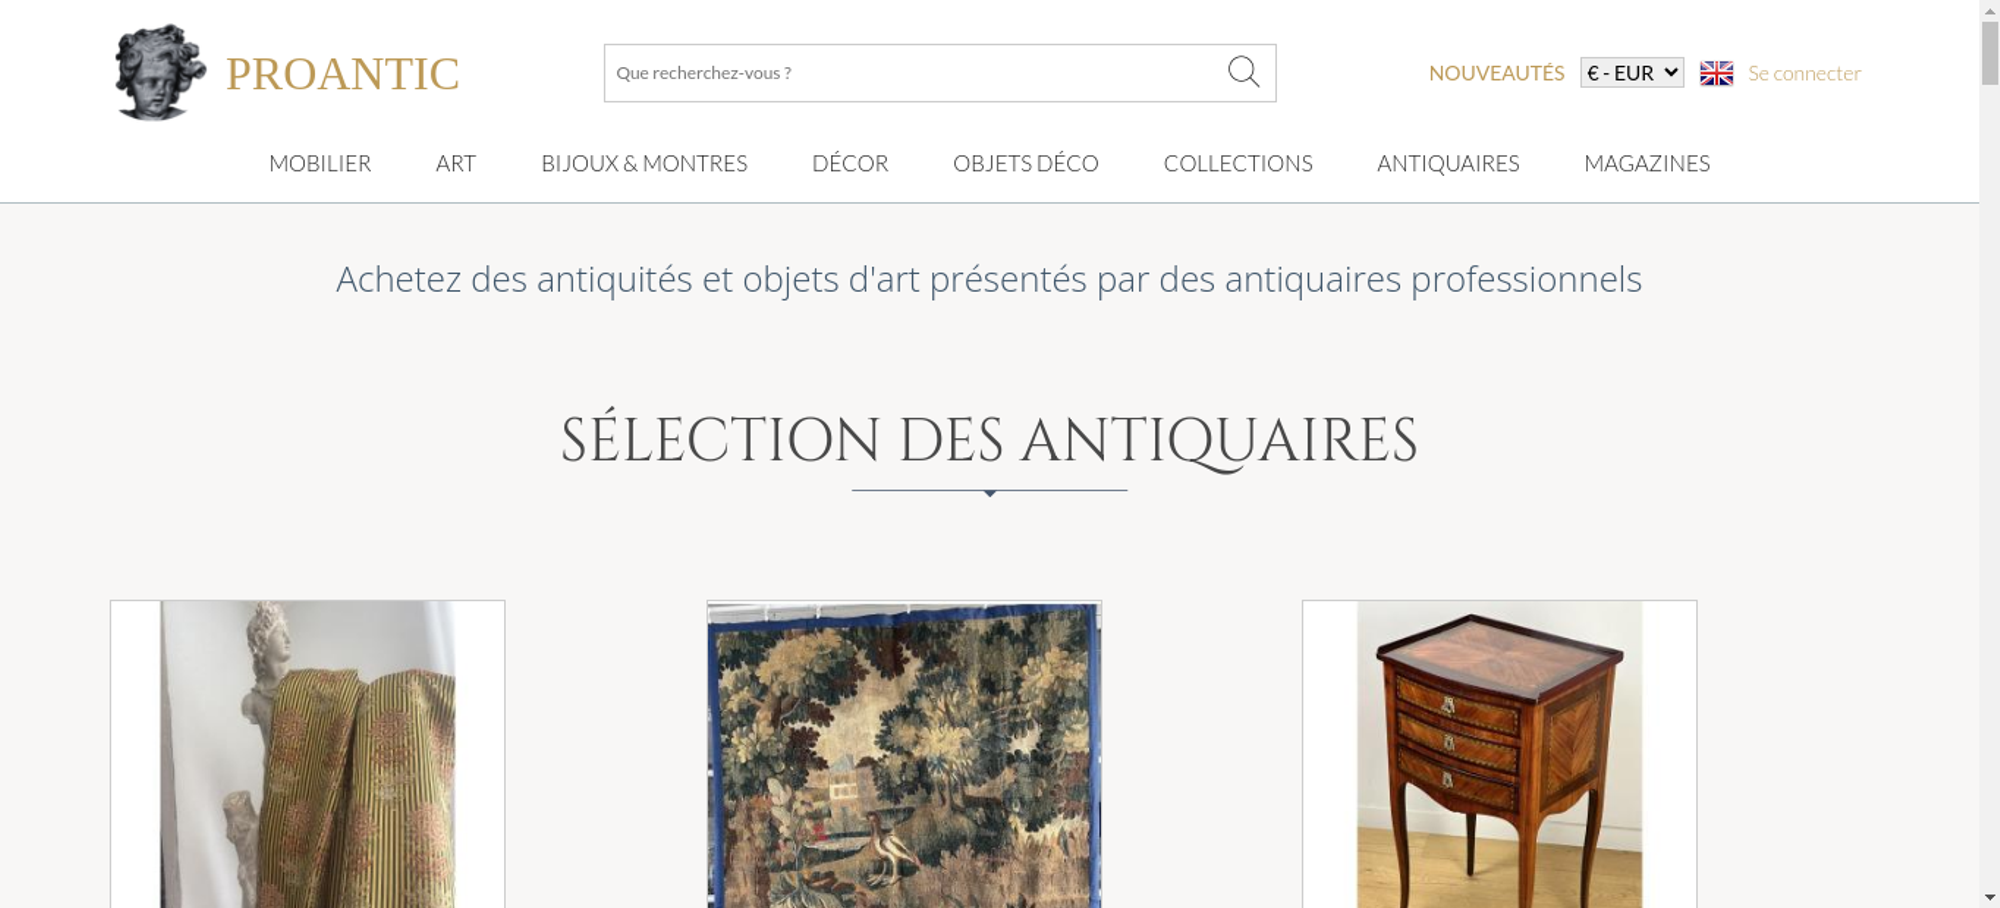Open the verdure tapestry thumbnail
The height and width of the screenshot is (908, 2000).
[x=904, y=754]
